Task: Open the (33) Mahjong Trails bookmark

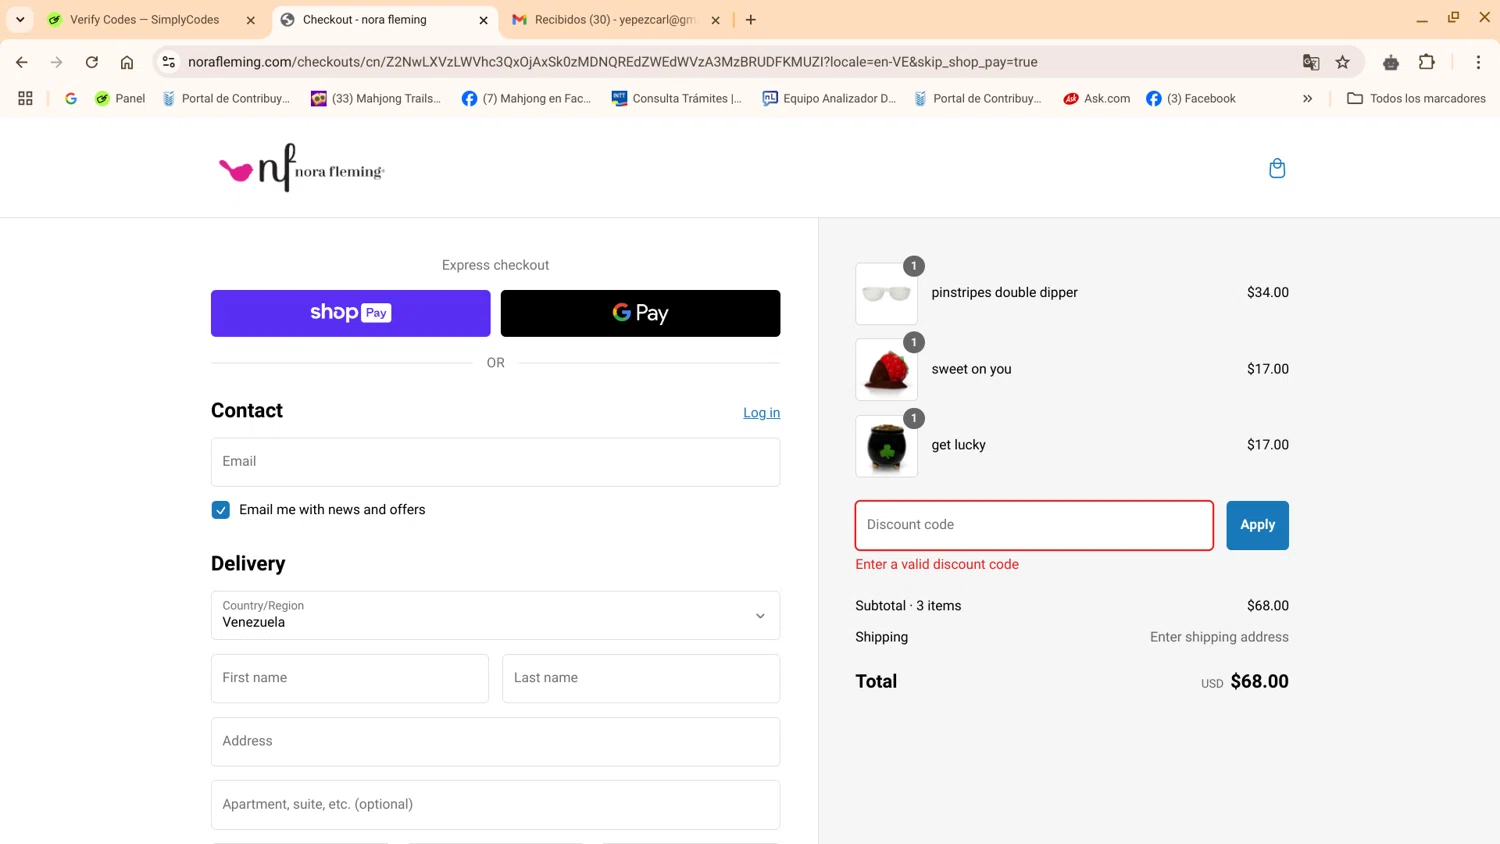Action: (376, 98)
